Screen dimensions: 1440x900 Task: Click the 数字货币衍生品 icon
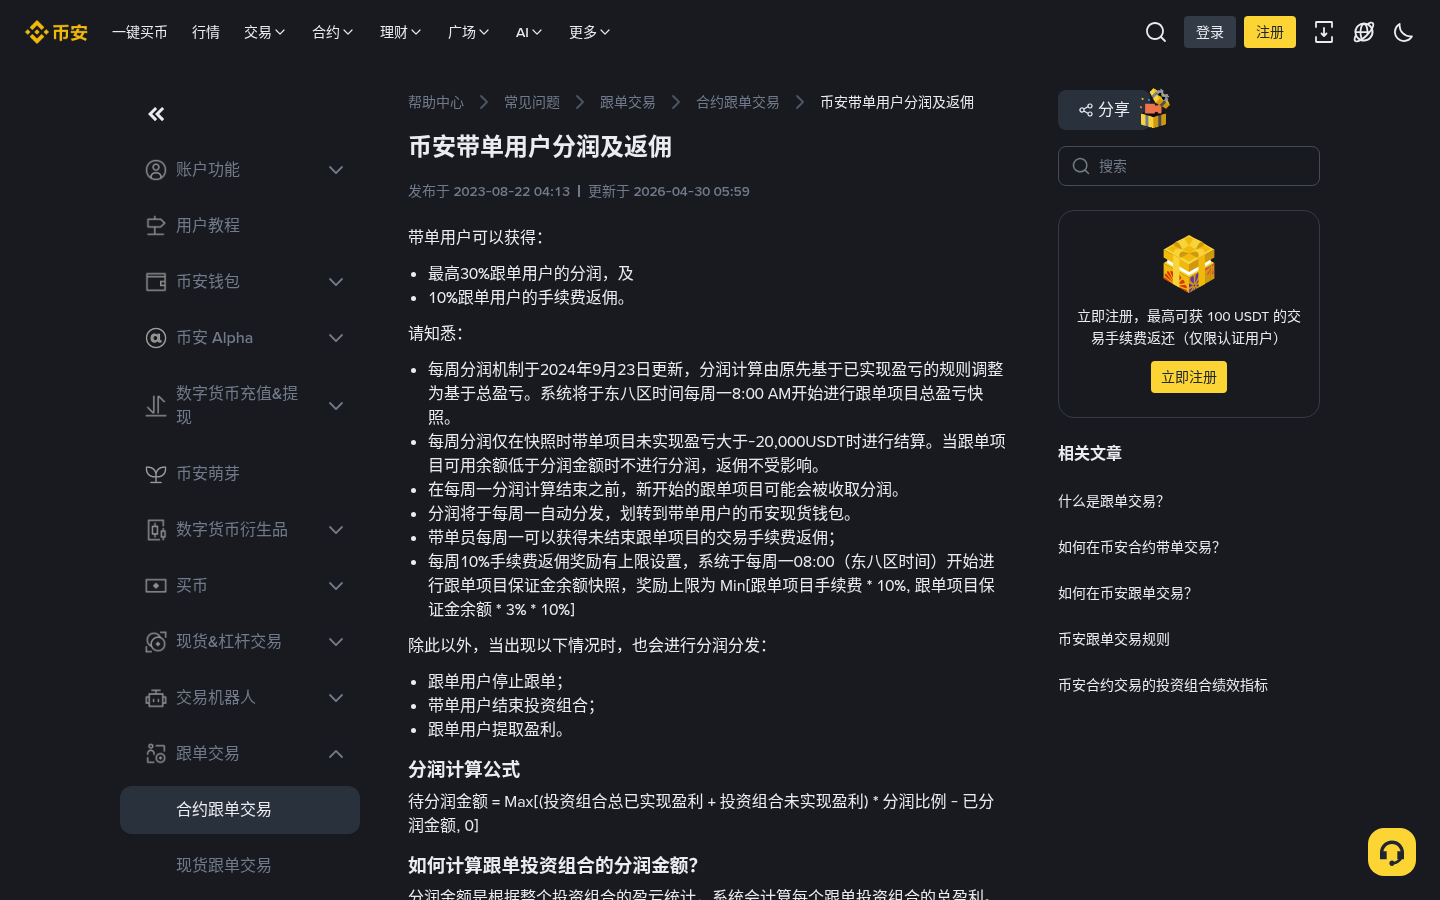tap(156, 530)
